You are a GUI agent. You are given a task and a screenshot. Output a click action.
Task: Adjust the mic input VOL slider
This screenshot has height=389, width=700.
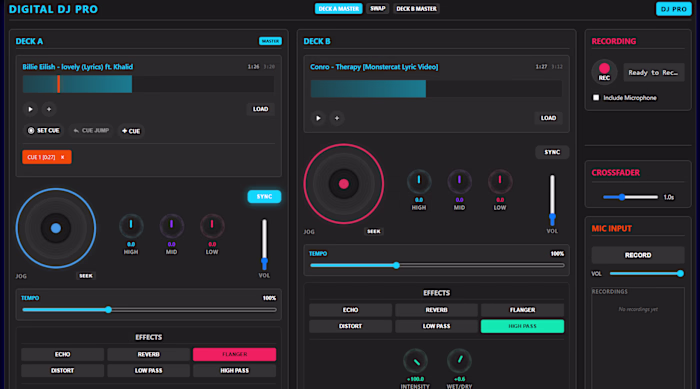pos(646,273)
